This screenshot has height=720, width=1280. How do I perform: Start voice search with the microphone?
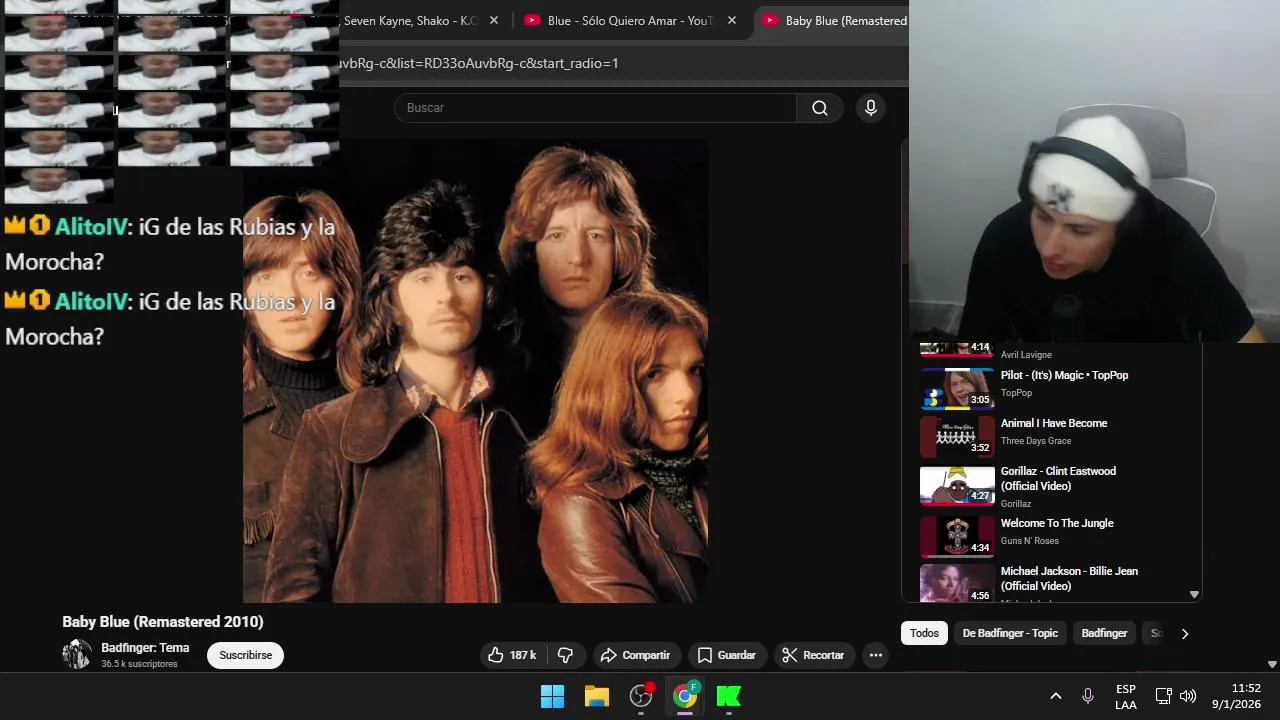871,108
